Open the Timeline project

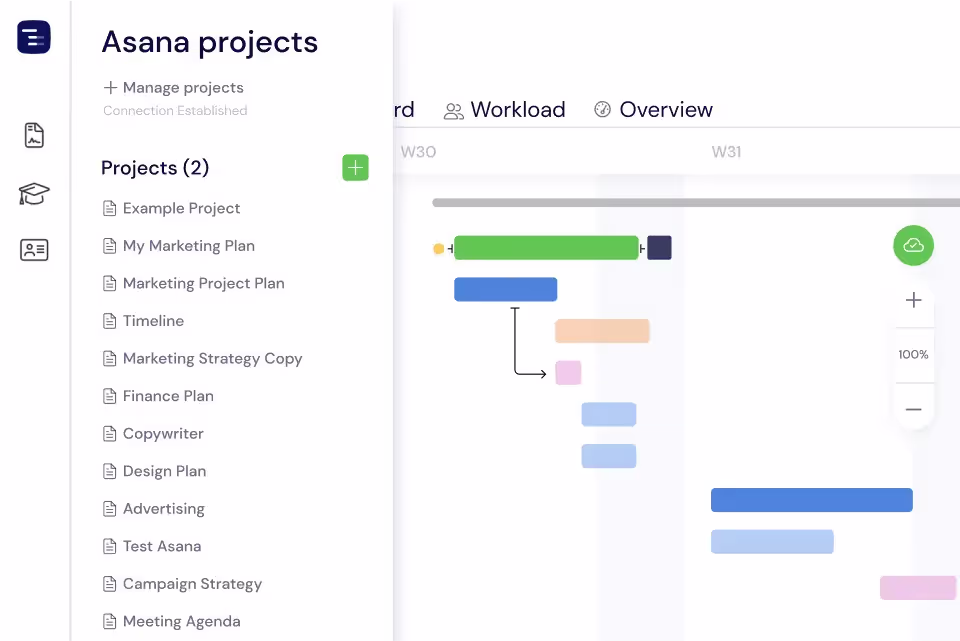pyautogui.click(x=153, y=321)
